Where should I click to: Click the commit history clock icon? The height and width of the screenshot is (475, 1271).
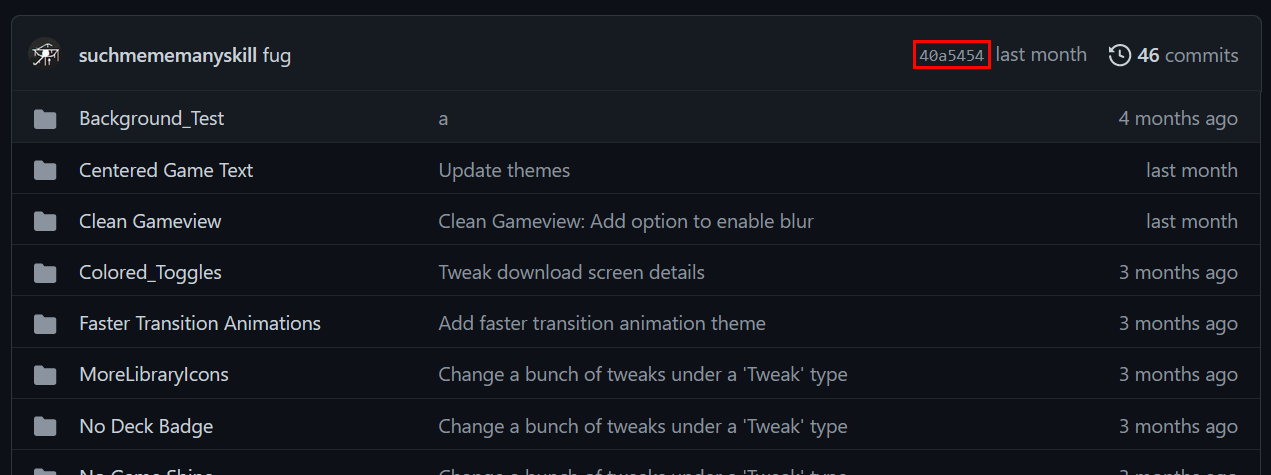click(1120, 55)
